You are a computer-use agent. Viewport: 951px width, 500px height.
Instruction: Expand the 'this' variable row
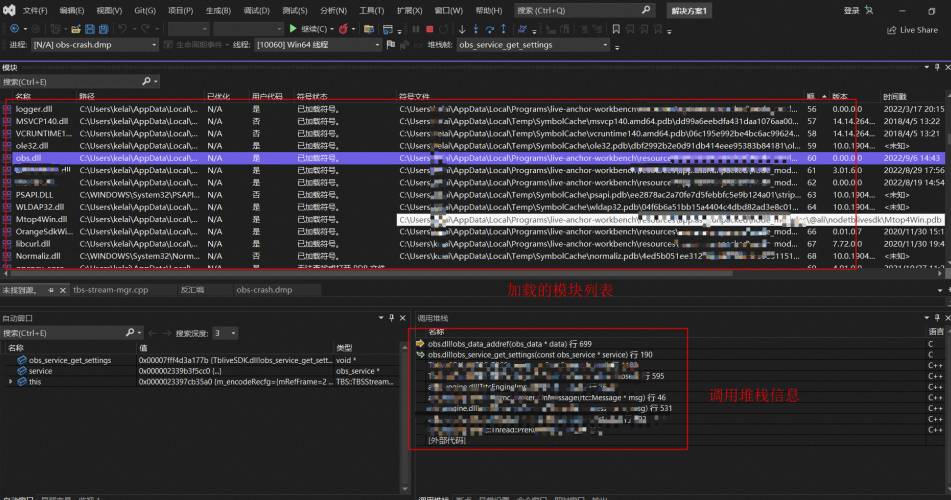tap(10, 382)
